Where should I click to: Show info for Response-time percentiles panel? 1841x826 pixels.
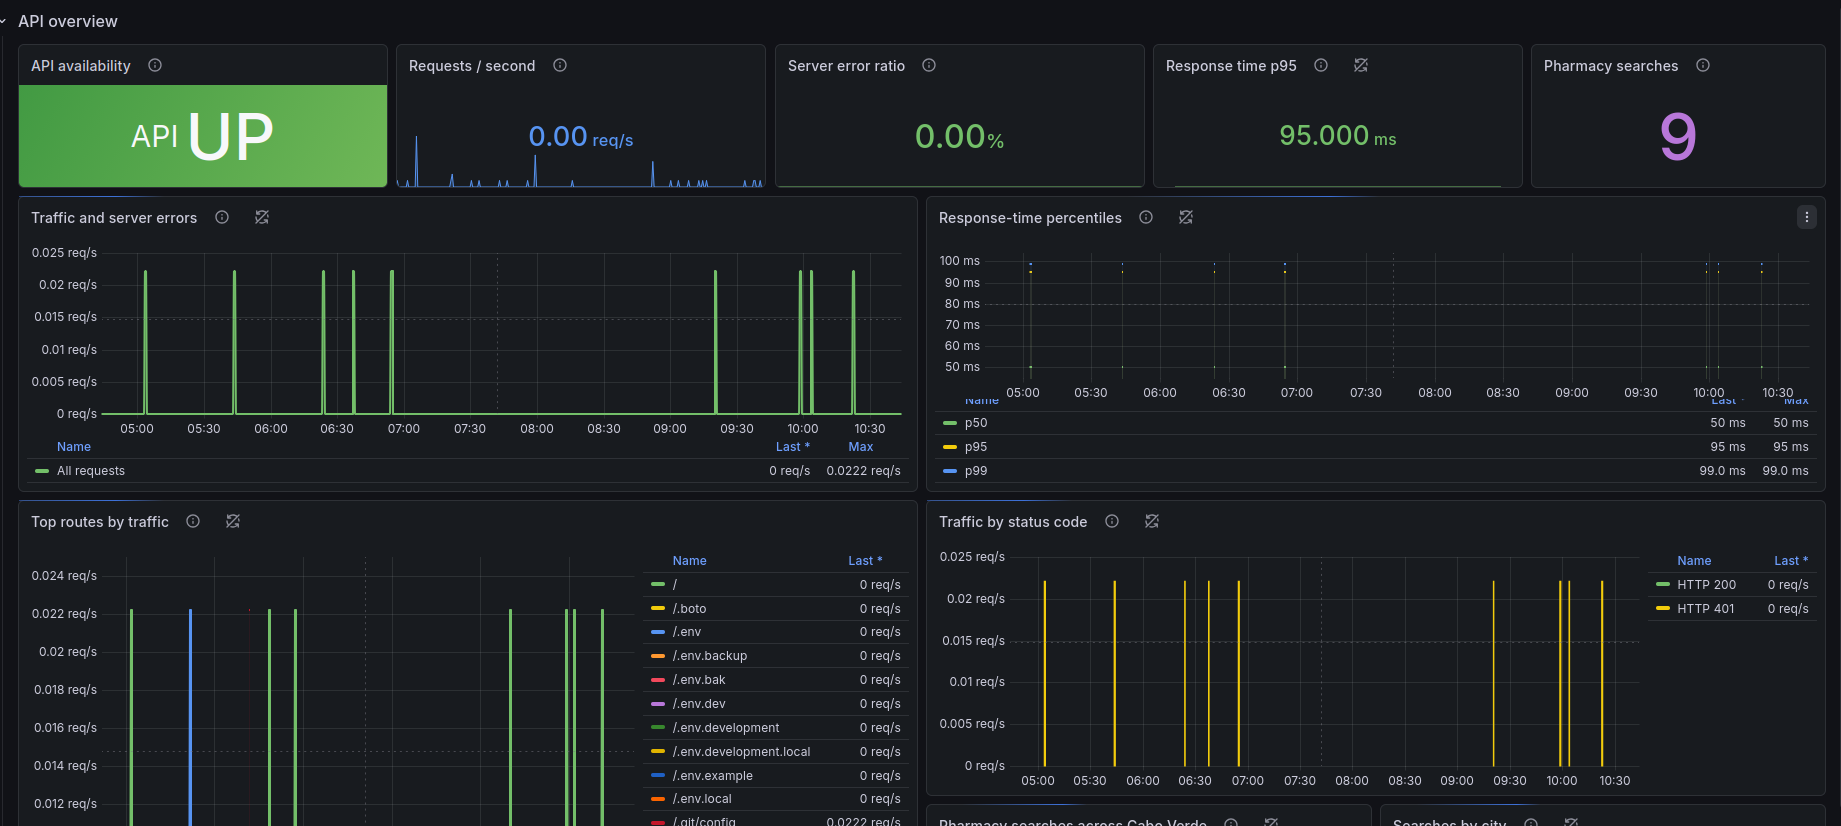(x=1146, y=217)
